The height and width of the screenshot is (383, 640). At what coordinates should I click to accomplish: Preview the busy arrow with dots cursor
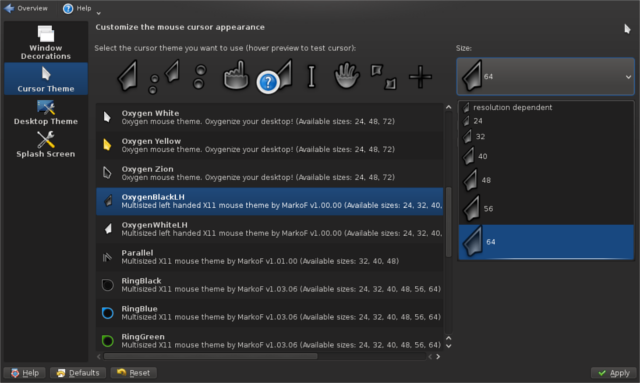pos(165,77)
